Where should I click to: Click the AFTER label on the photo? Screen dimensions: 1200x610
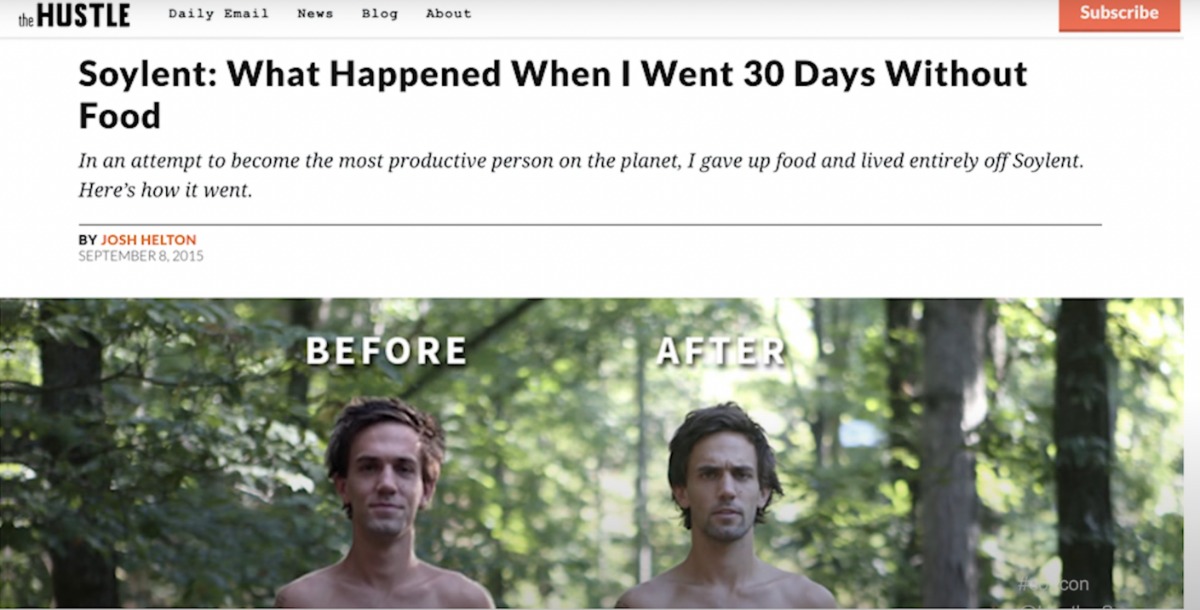coord(721,351)
